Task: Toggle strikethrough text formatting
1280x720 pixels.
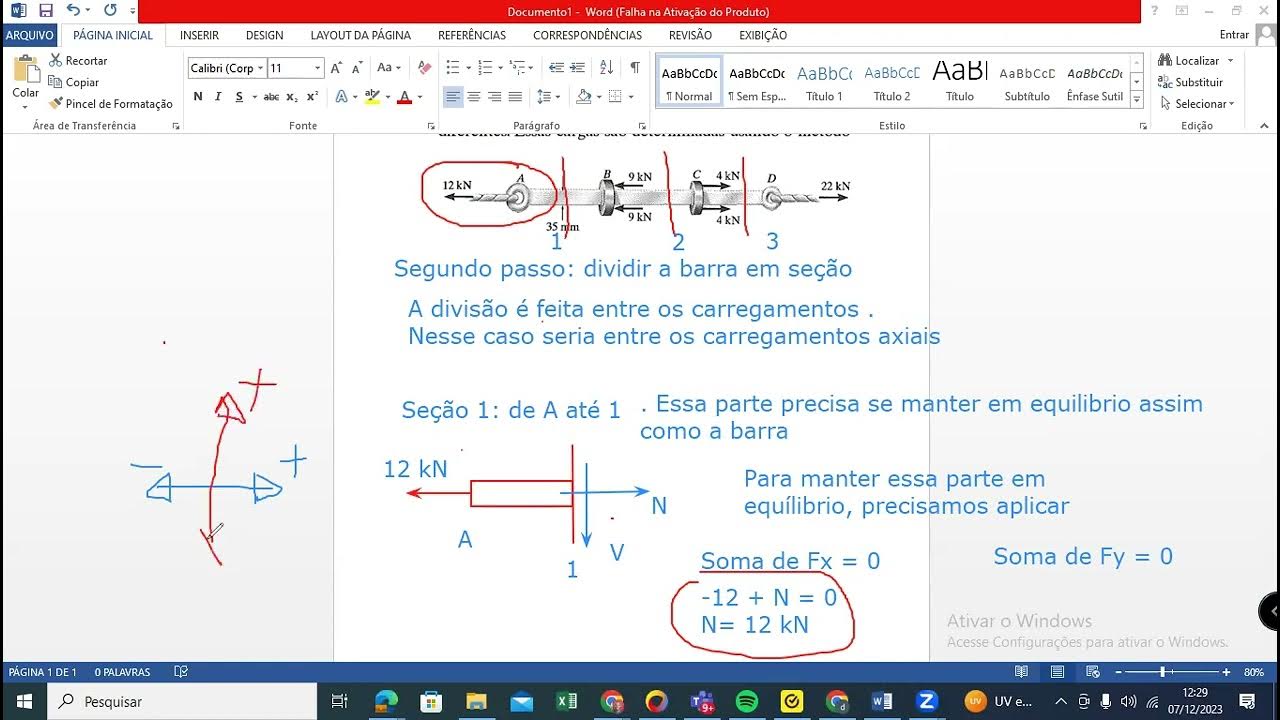Action: (272, 96)
